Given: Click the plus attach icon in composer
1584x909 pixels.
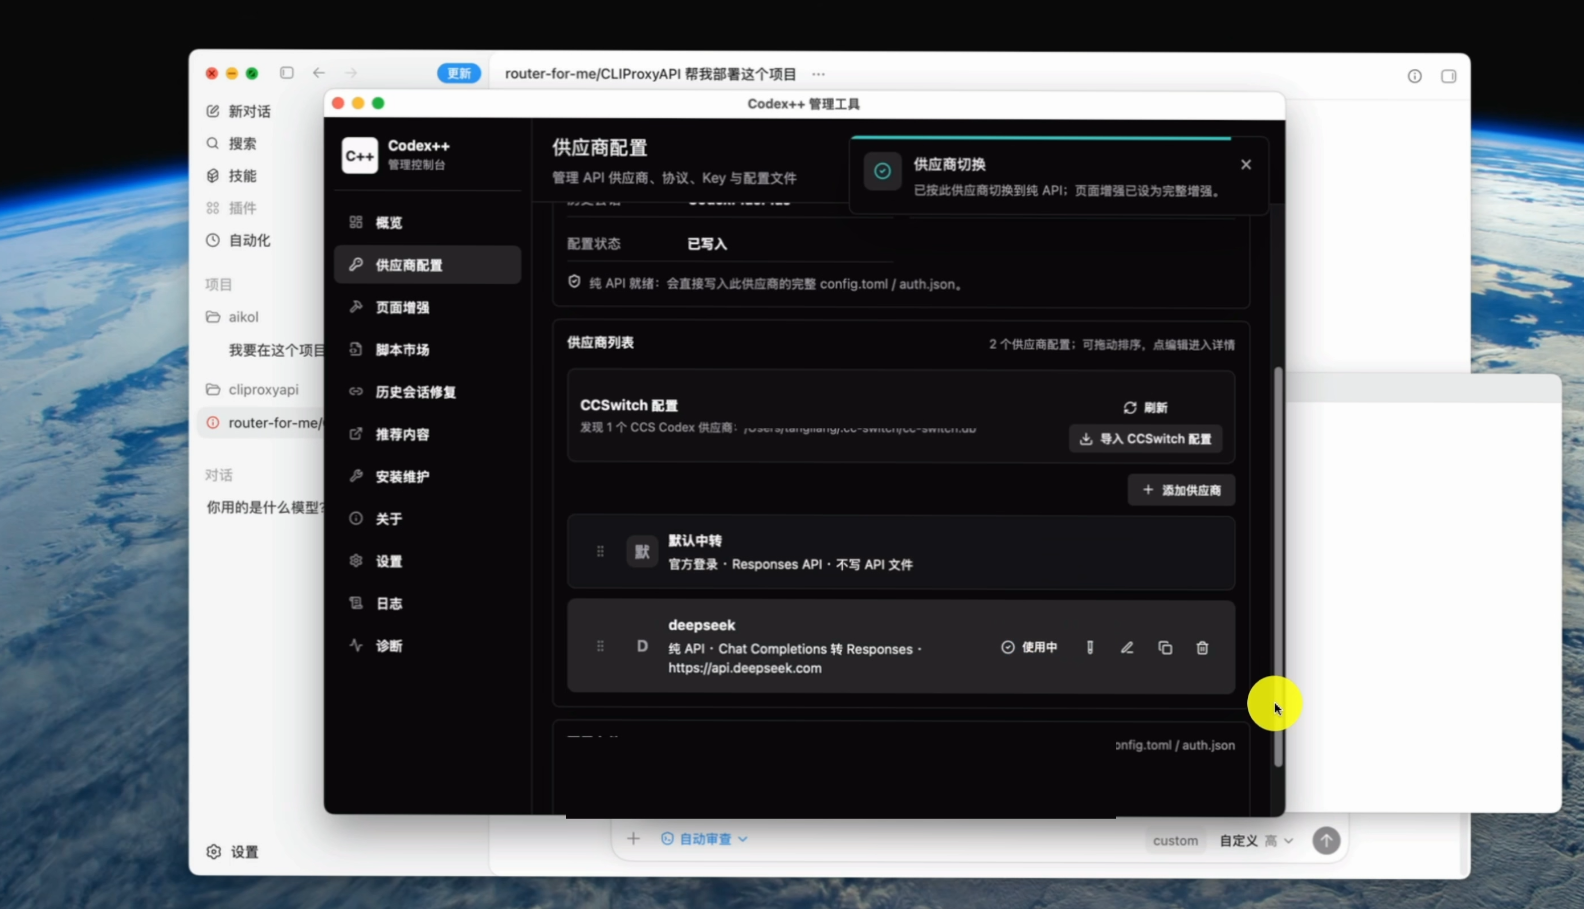Looking at the screenshot, I should pyautogui.click(x=633, y=839).
